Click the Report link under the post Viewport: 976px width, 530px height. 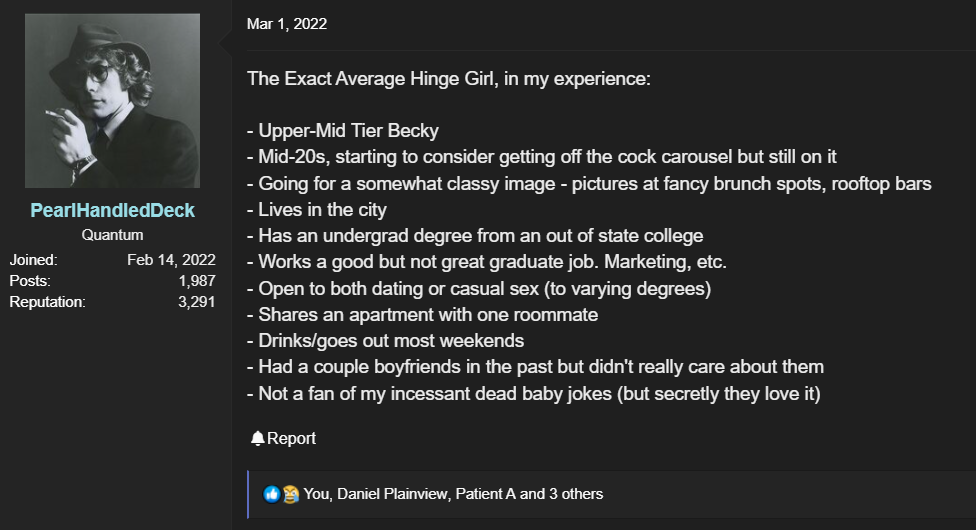pyautogui.click(x=291, y=438)
